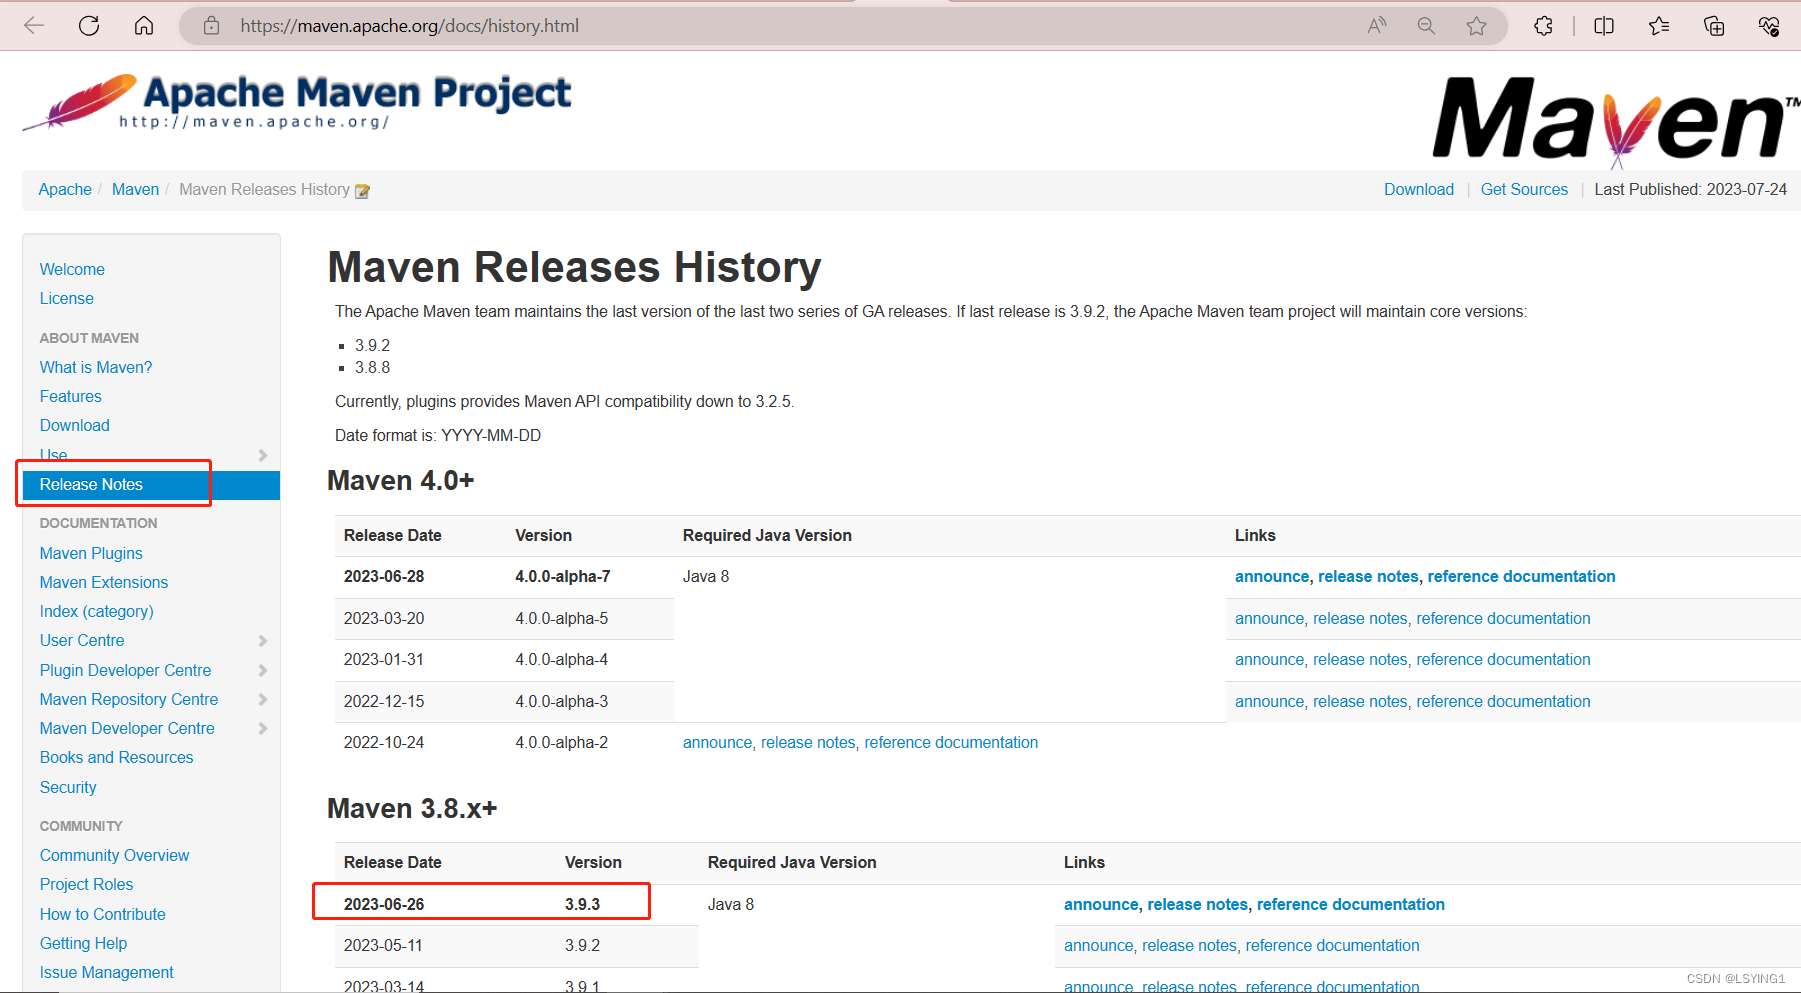The width and height of the screenshot is (1801, 993).
Task: Expand Maven Repository Centre chevron
Action: pos(262,699)
